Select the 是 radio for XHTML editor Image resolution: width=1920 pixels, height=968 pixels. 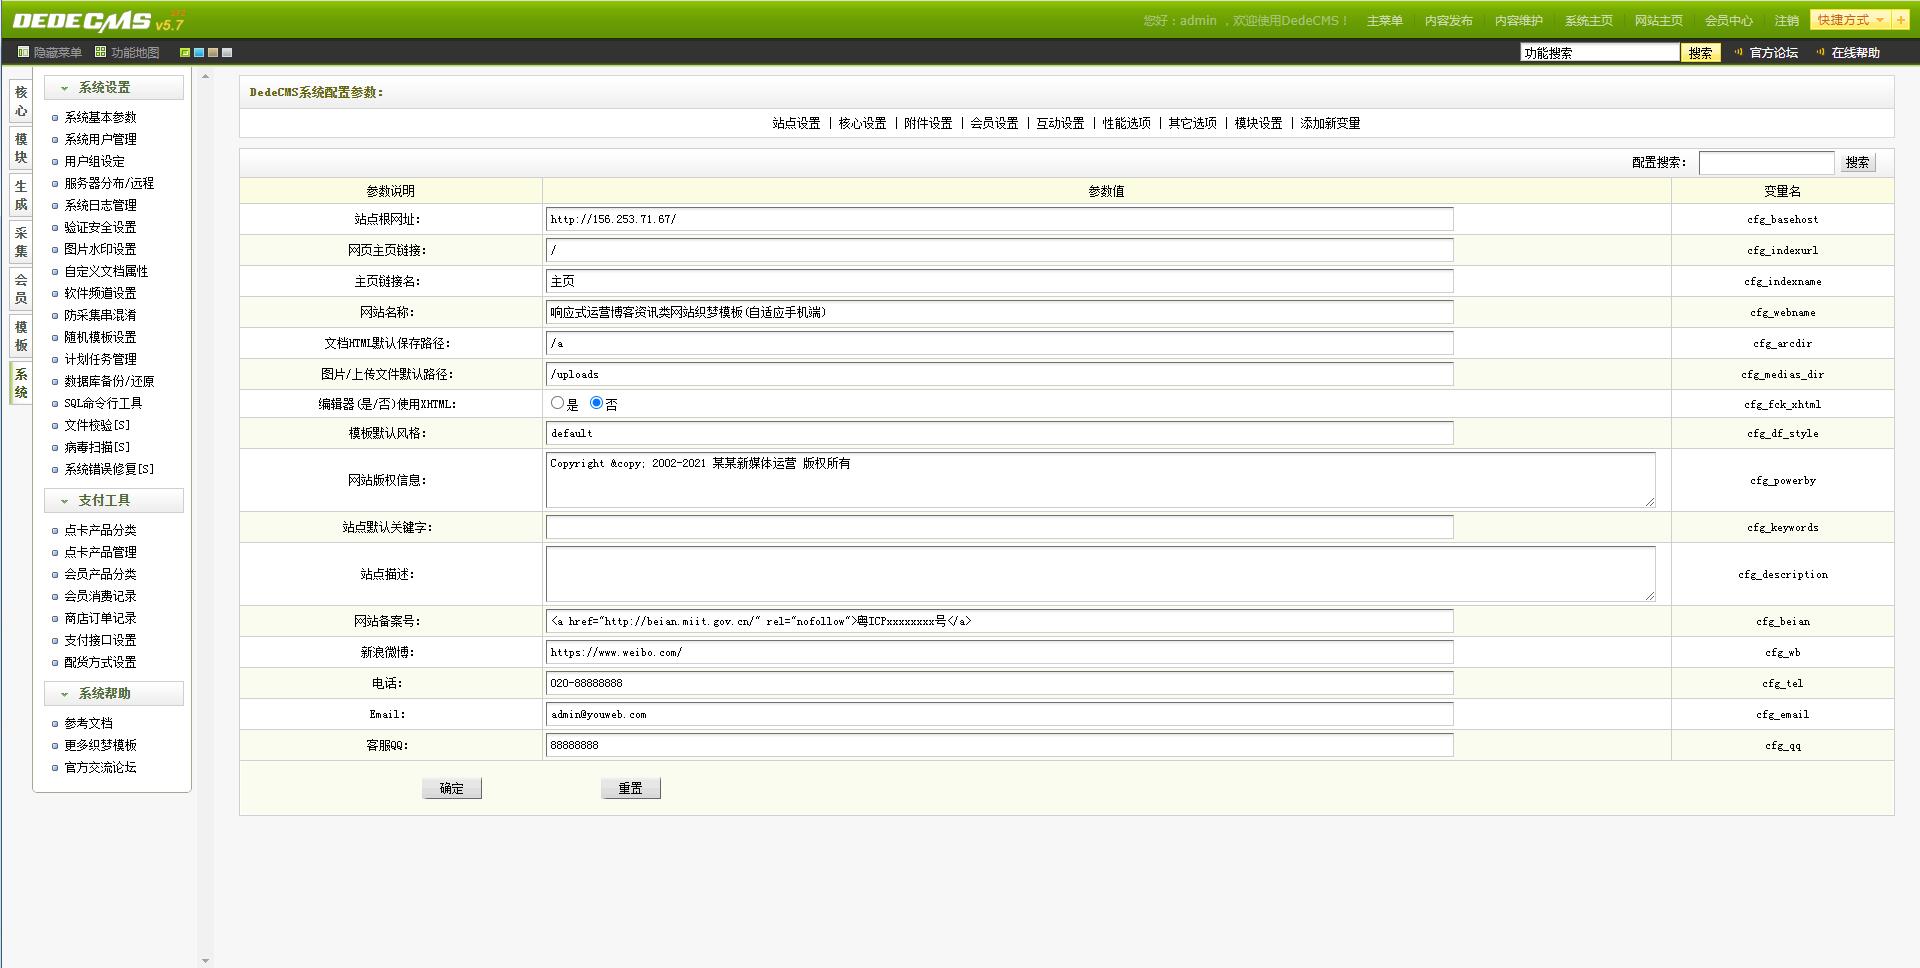click(x=557, y=403)
